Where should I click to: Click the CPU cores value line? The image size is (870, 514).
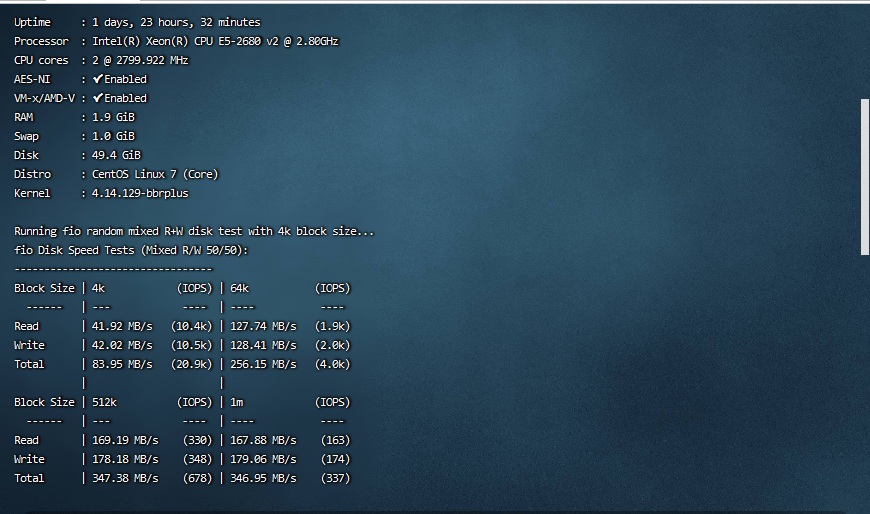coord(140,60)
